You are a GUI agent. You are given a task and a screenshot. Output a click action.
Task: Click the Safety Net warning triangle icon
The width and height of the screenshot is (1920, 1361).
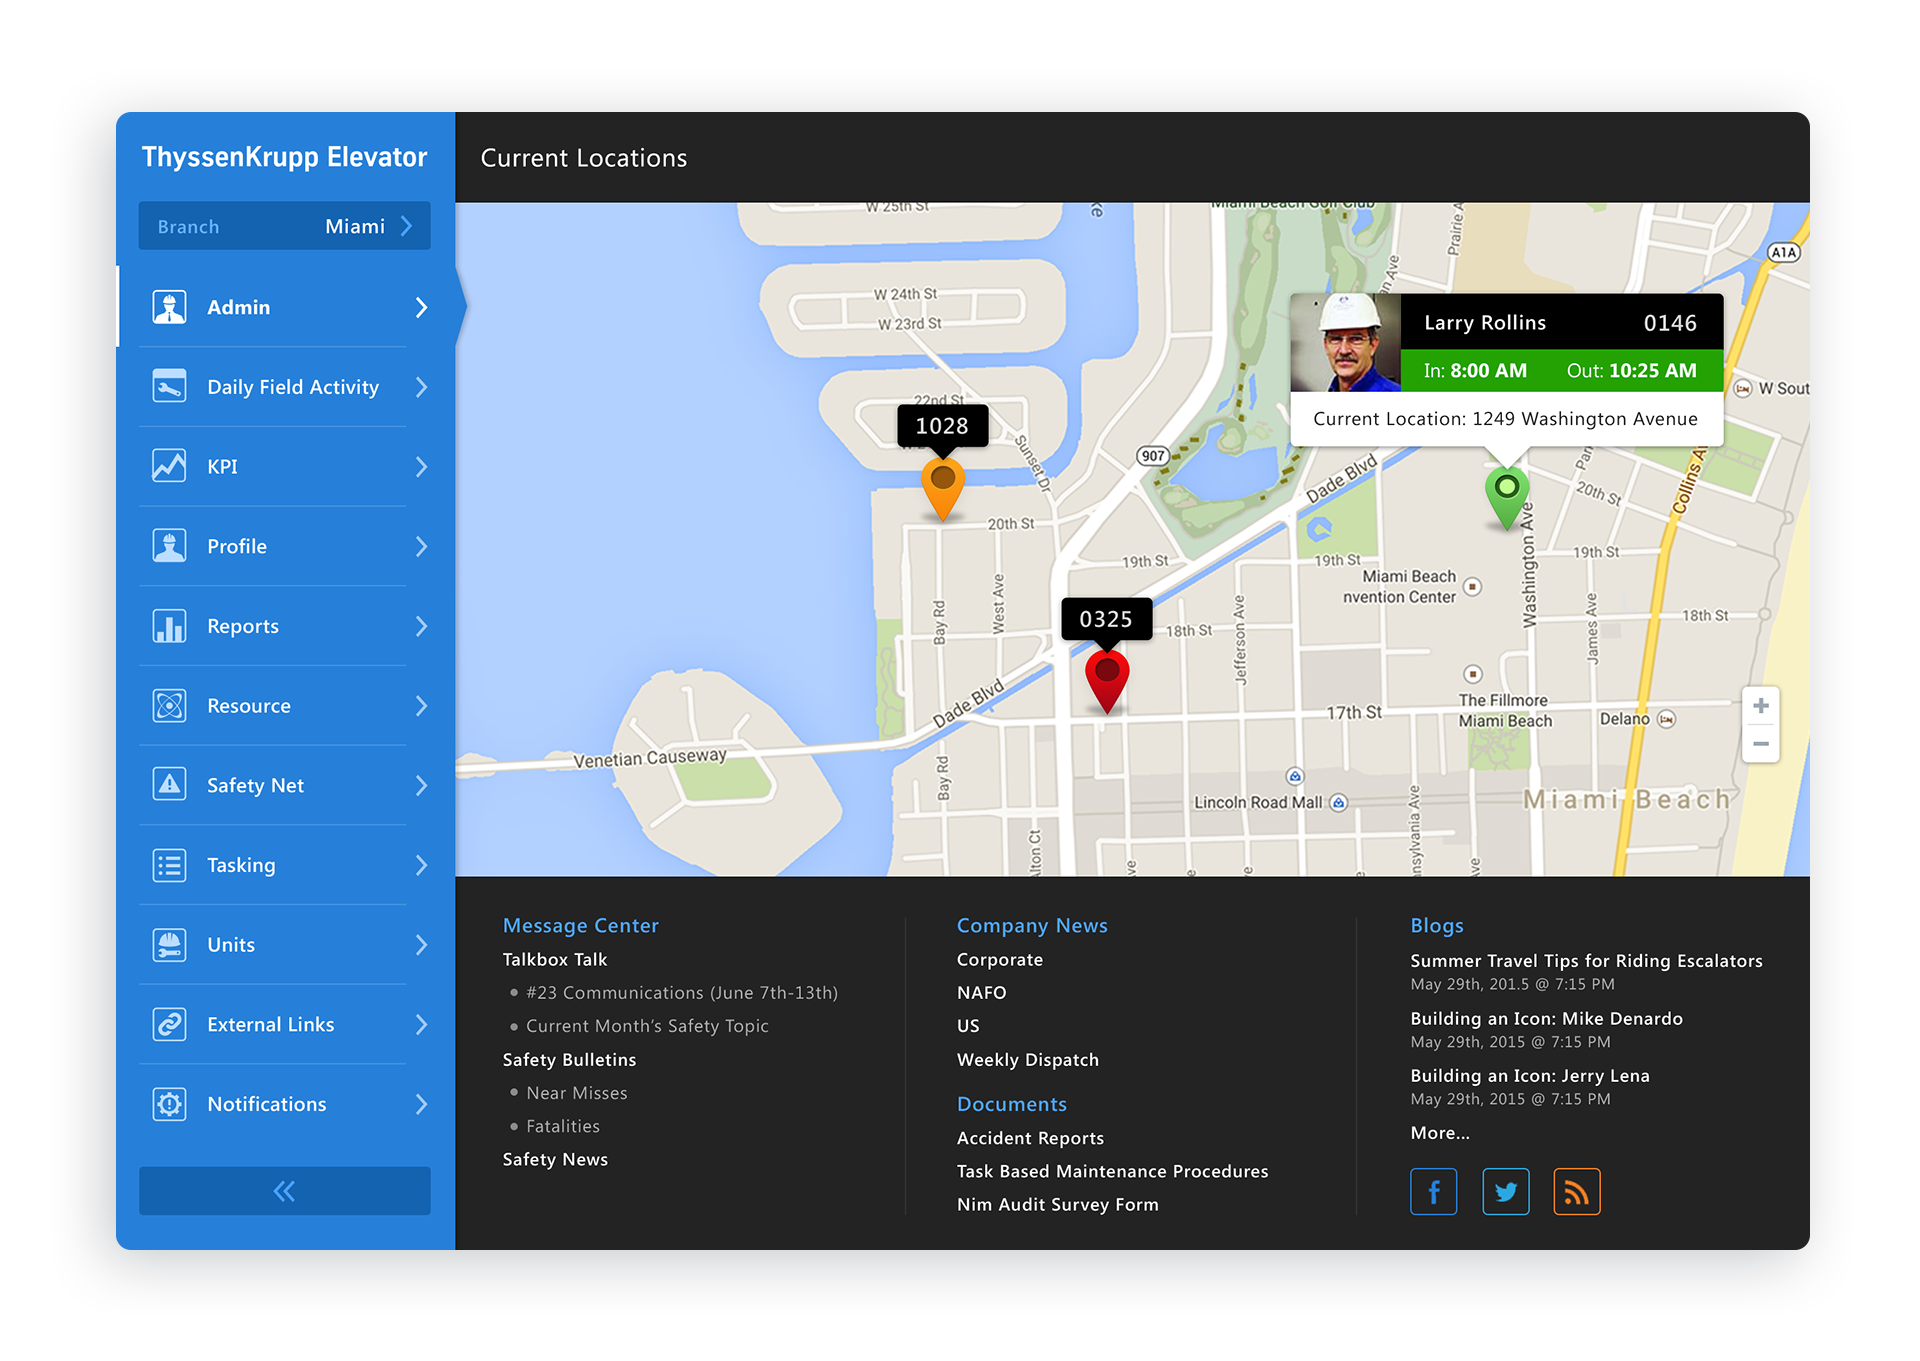169,785
